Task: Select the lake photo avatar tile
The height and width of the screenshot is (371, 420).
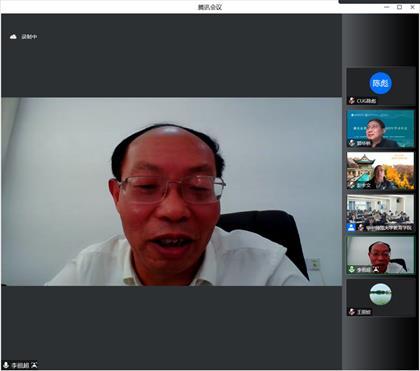Action: coord(380,298)
